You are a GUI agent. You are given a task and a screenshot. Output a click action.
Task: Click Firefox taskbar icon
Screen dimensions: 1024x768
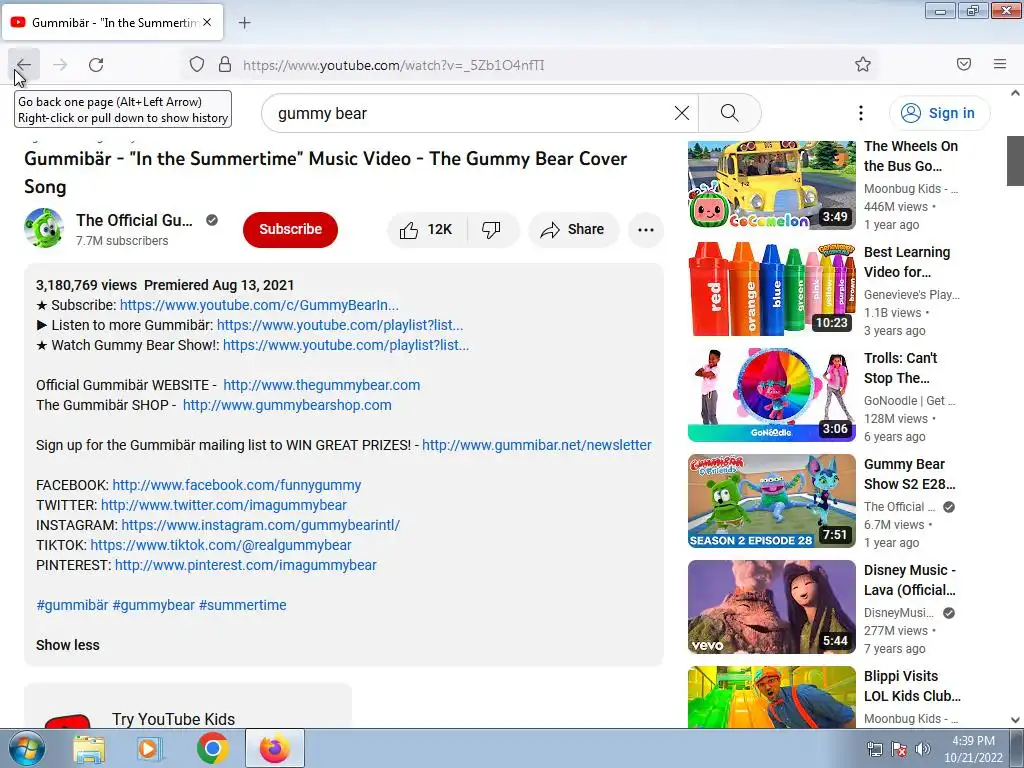[275, 748]
